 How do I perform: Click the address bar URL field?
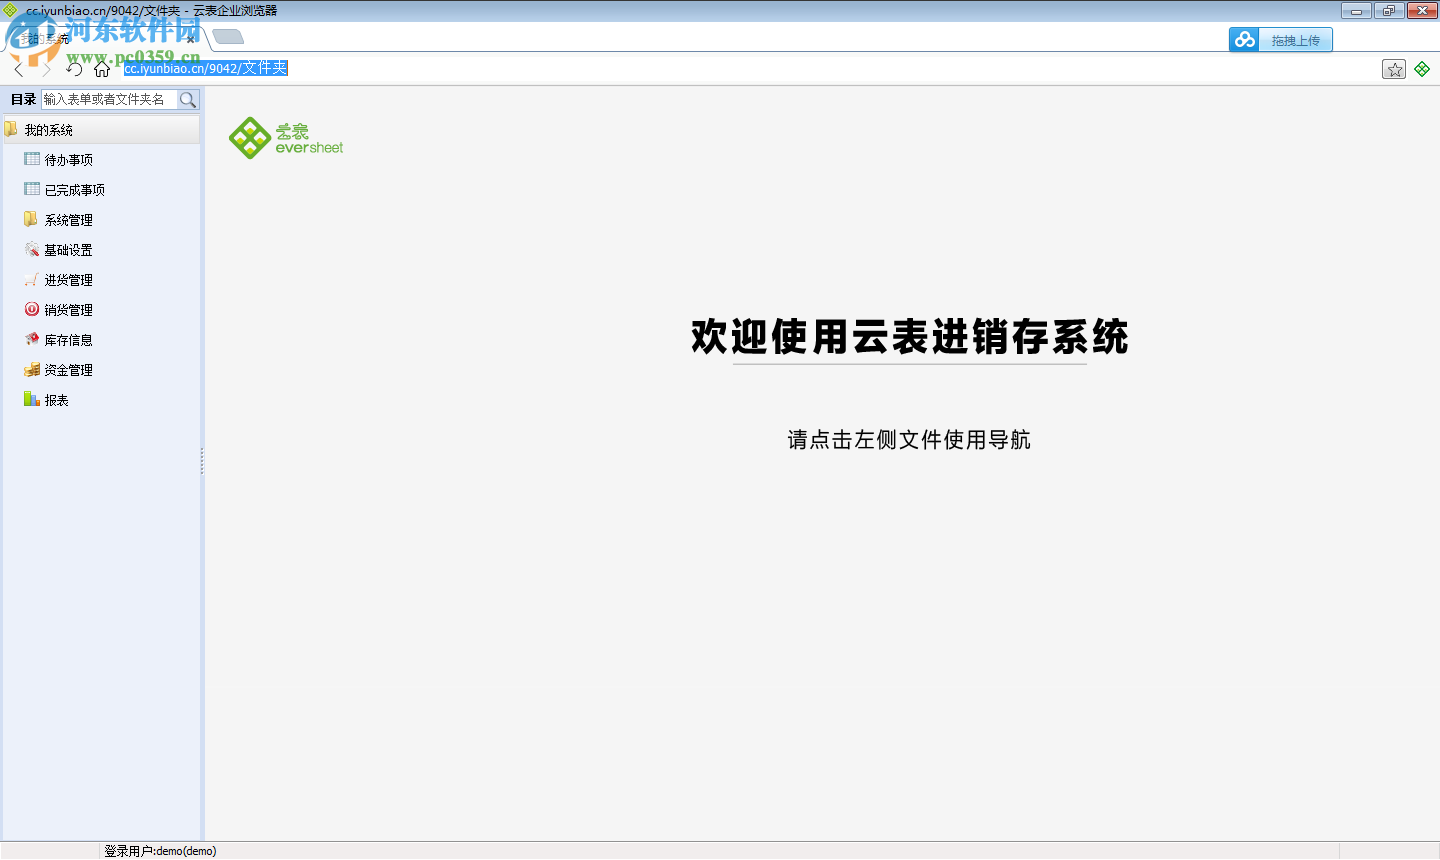[206, 68]
